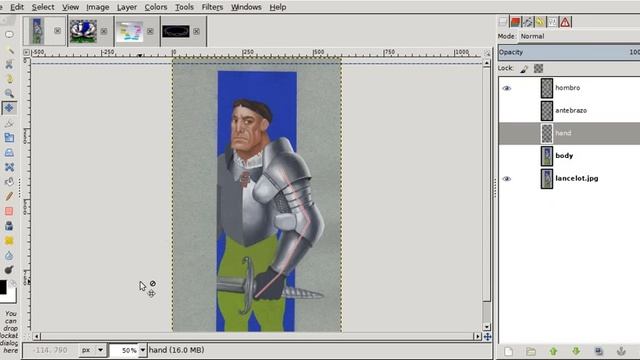Open the Colors menu

coord(156,7)
